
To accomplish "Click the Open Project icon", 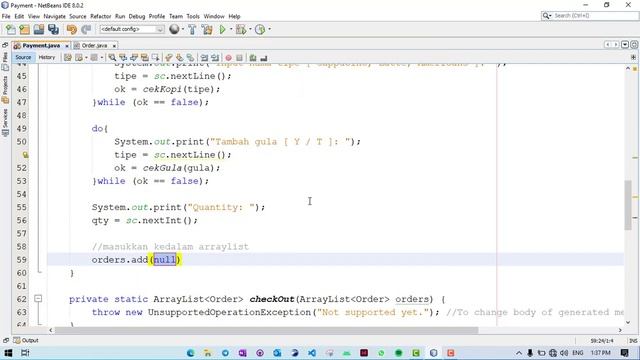I will click(x=39, y=29).
